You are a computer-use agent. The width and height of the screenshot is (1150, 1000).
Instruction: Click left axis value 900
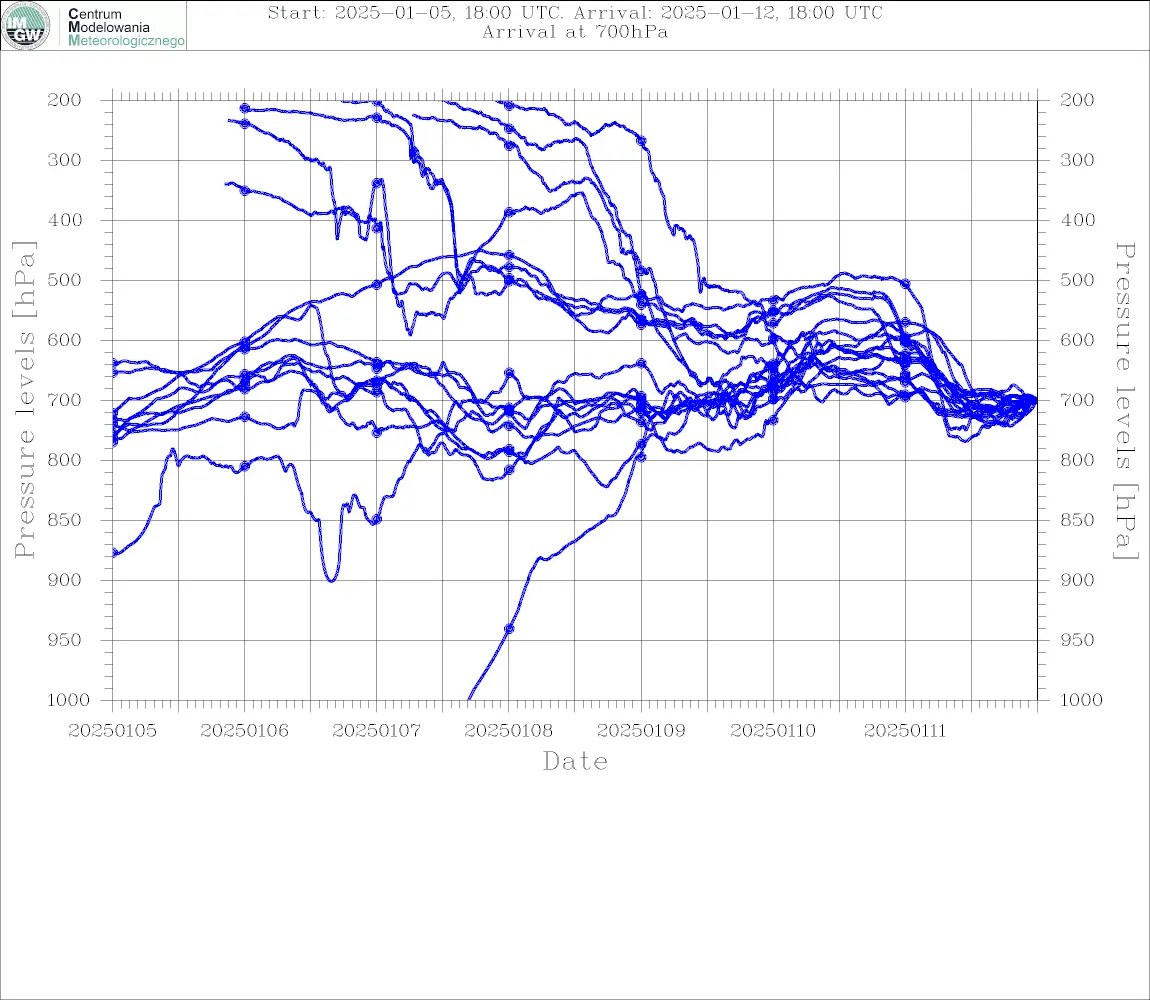click(65, 580)
